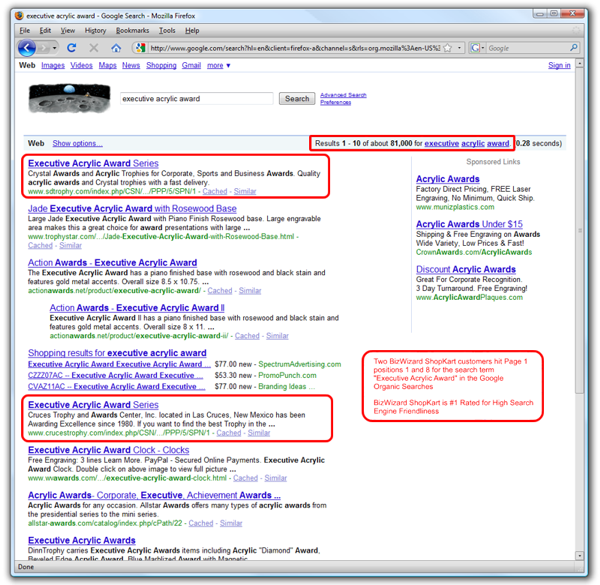This screenshot has height=585, width=600.
Task: Open the throbber activity icon at menu bar right
Action: (x=576, y=30)
